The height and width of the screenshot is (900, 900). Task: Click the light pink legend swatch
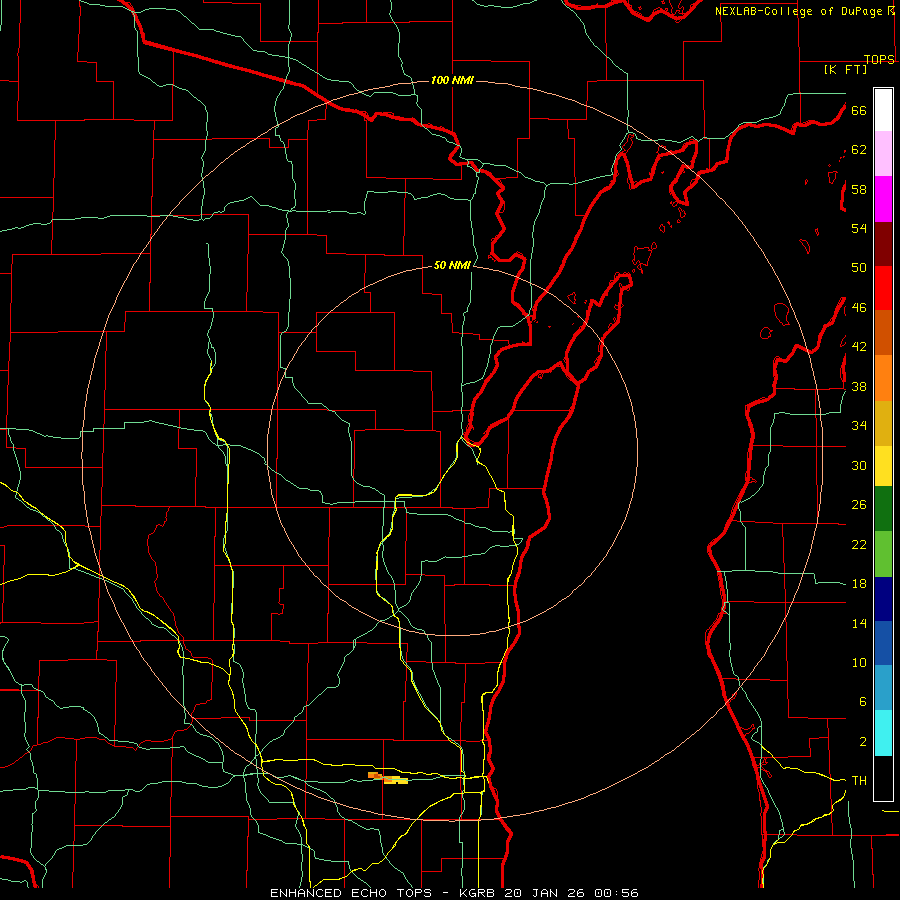(x=883, y=154)
